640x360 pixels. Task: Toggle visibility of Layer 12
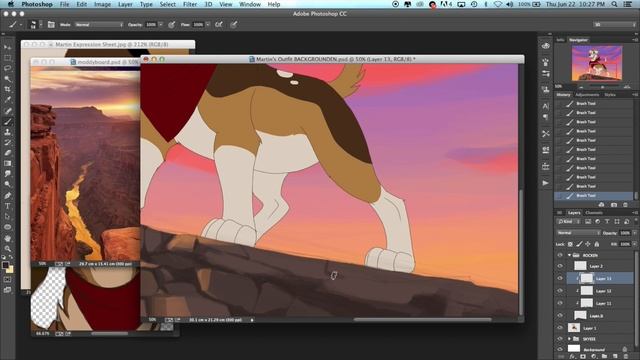[x=560, y=291]
